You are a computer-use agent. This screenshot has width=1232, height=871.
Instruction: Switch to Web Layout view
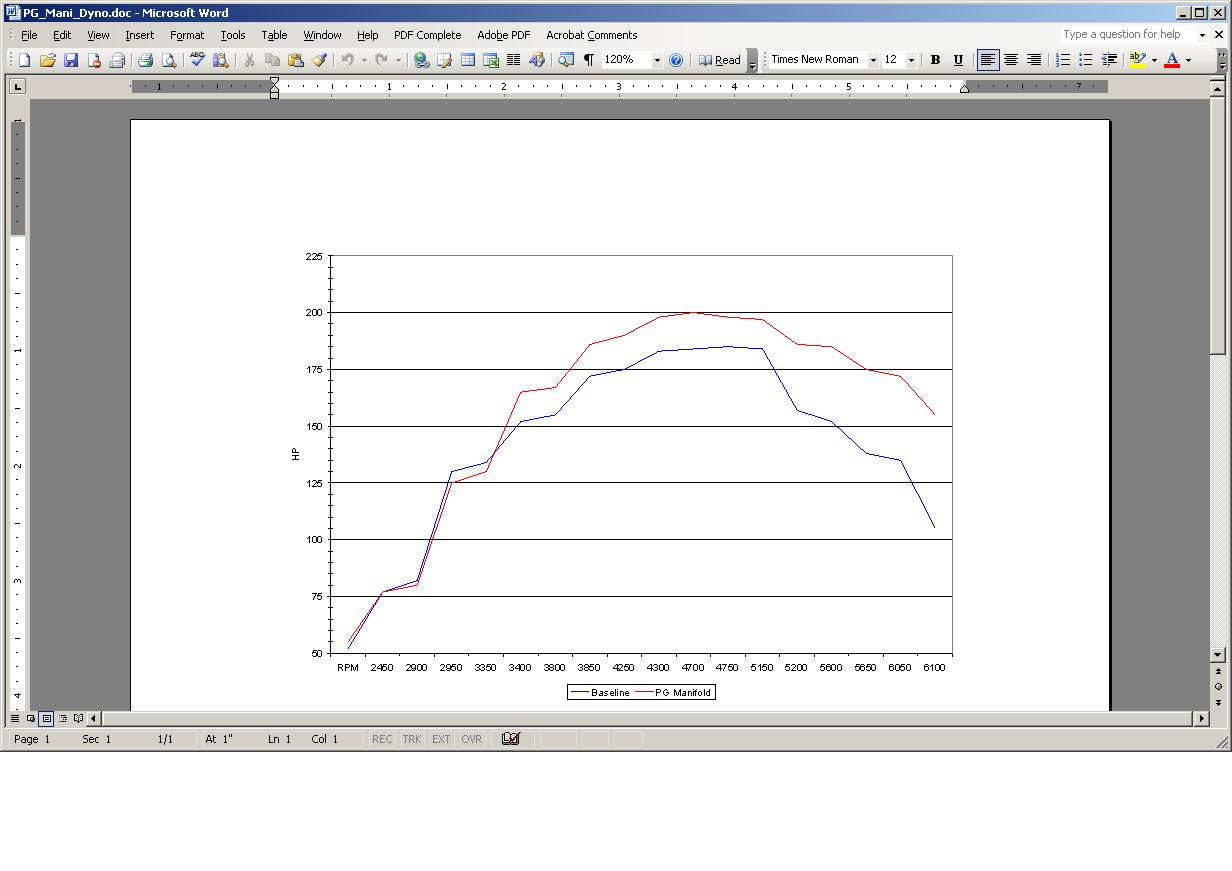pos(31,718)
